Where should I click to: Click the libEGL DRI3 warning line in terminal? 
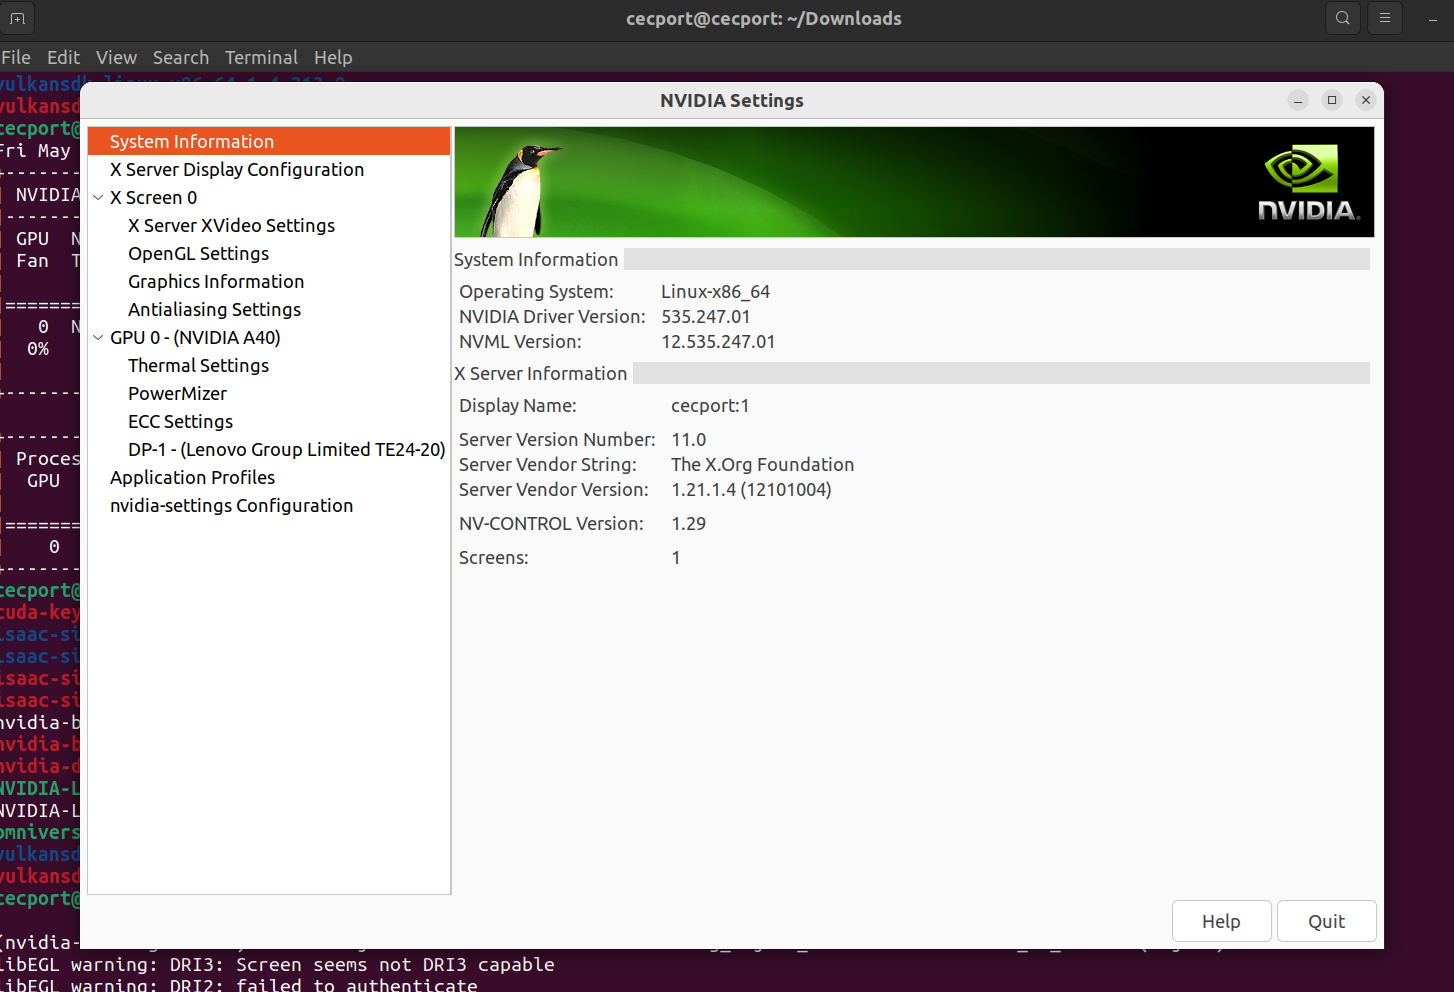click(277, 964)
